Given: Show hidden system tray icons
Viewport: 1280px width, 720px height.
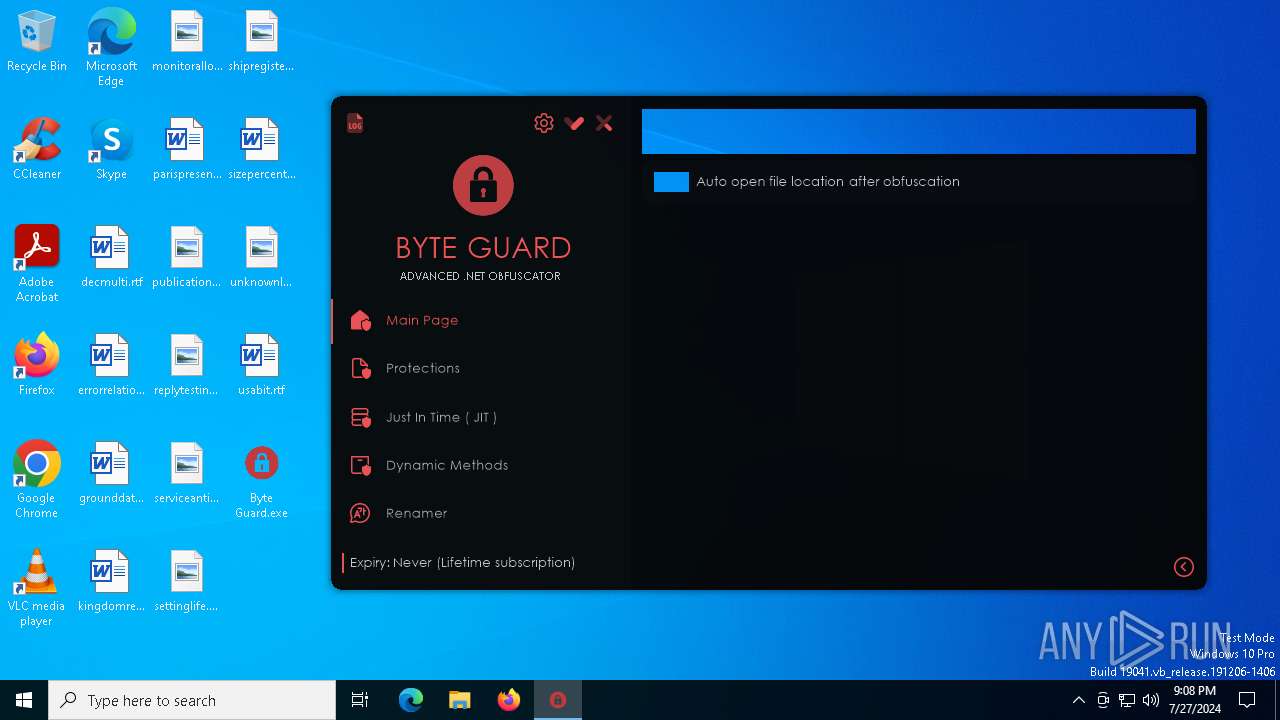Looking at the screenshot, I should (x=1078, y=700).
